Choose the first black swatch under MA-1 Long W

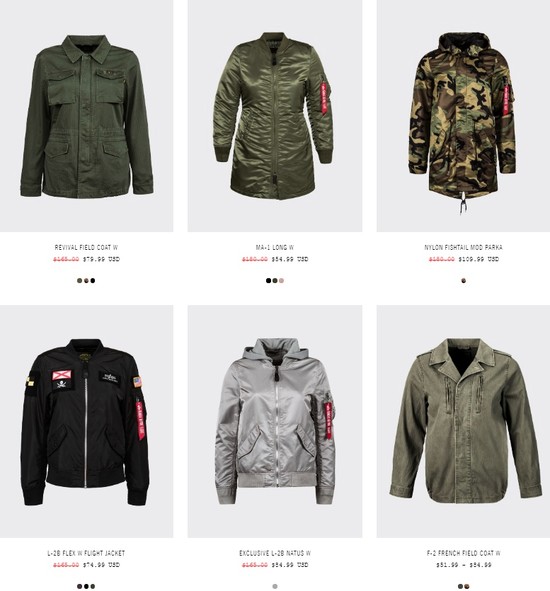268,280
